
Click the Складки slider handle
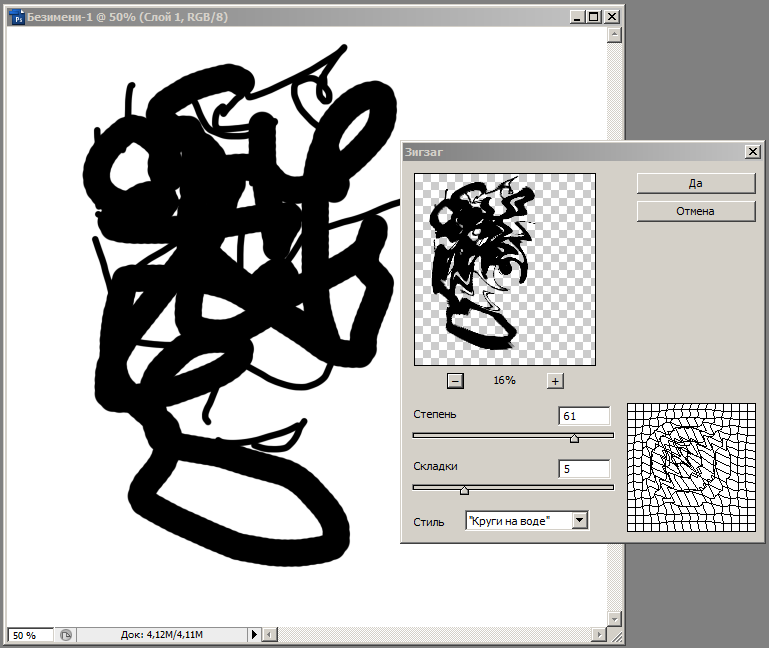point(464,490)
